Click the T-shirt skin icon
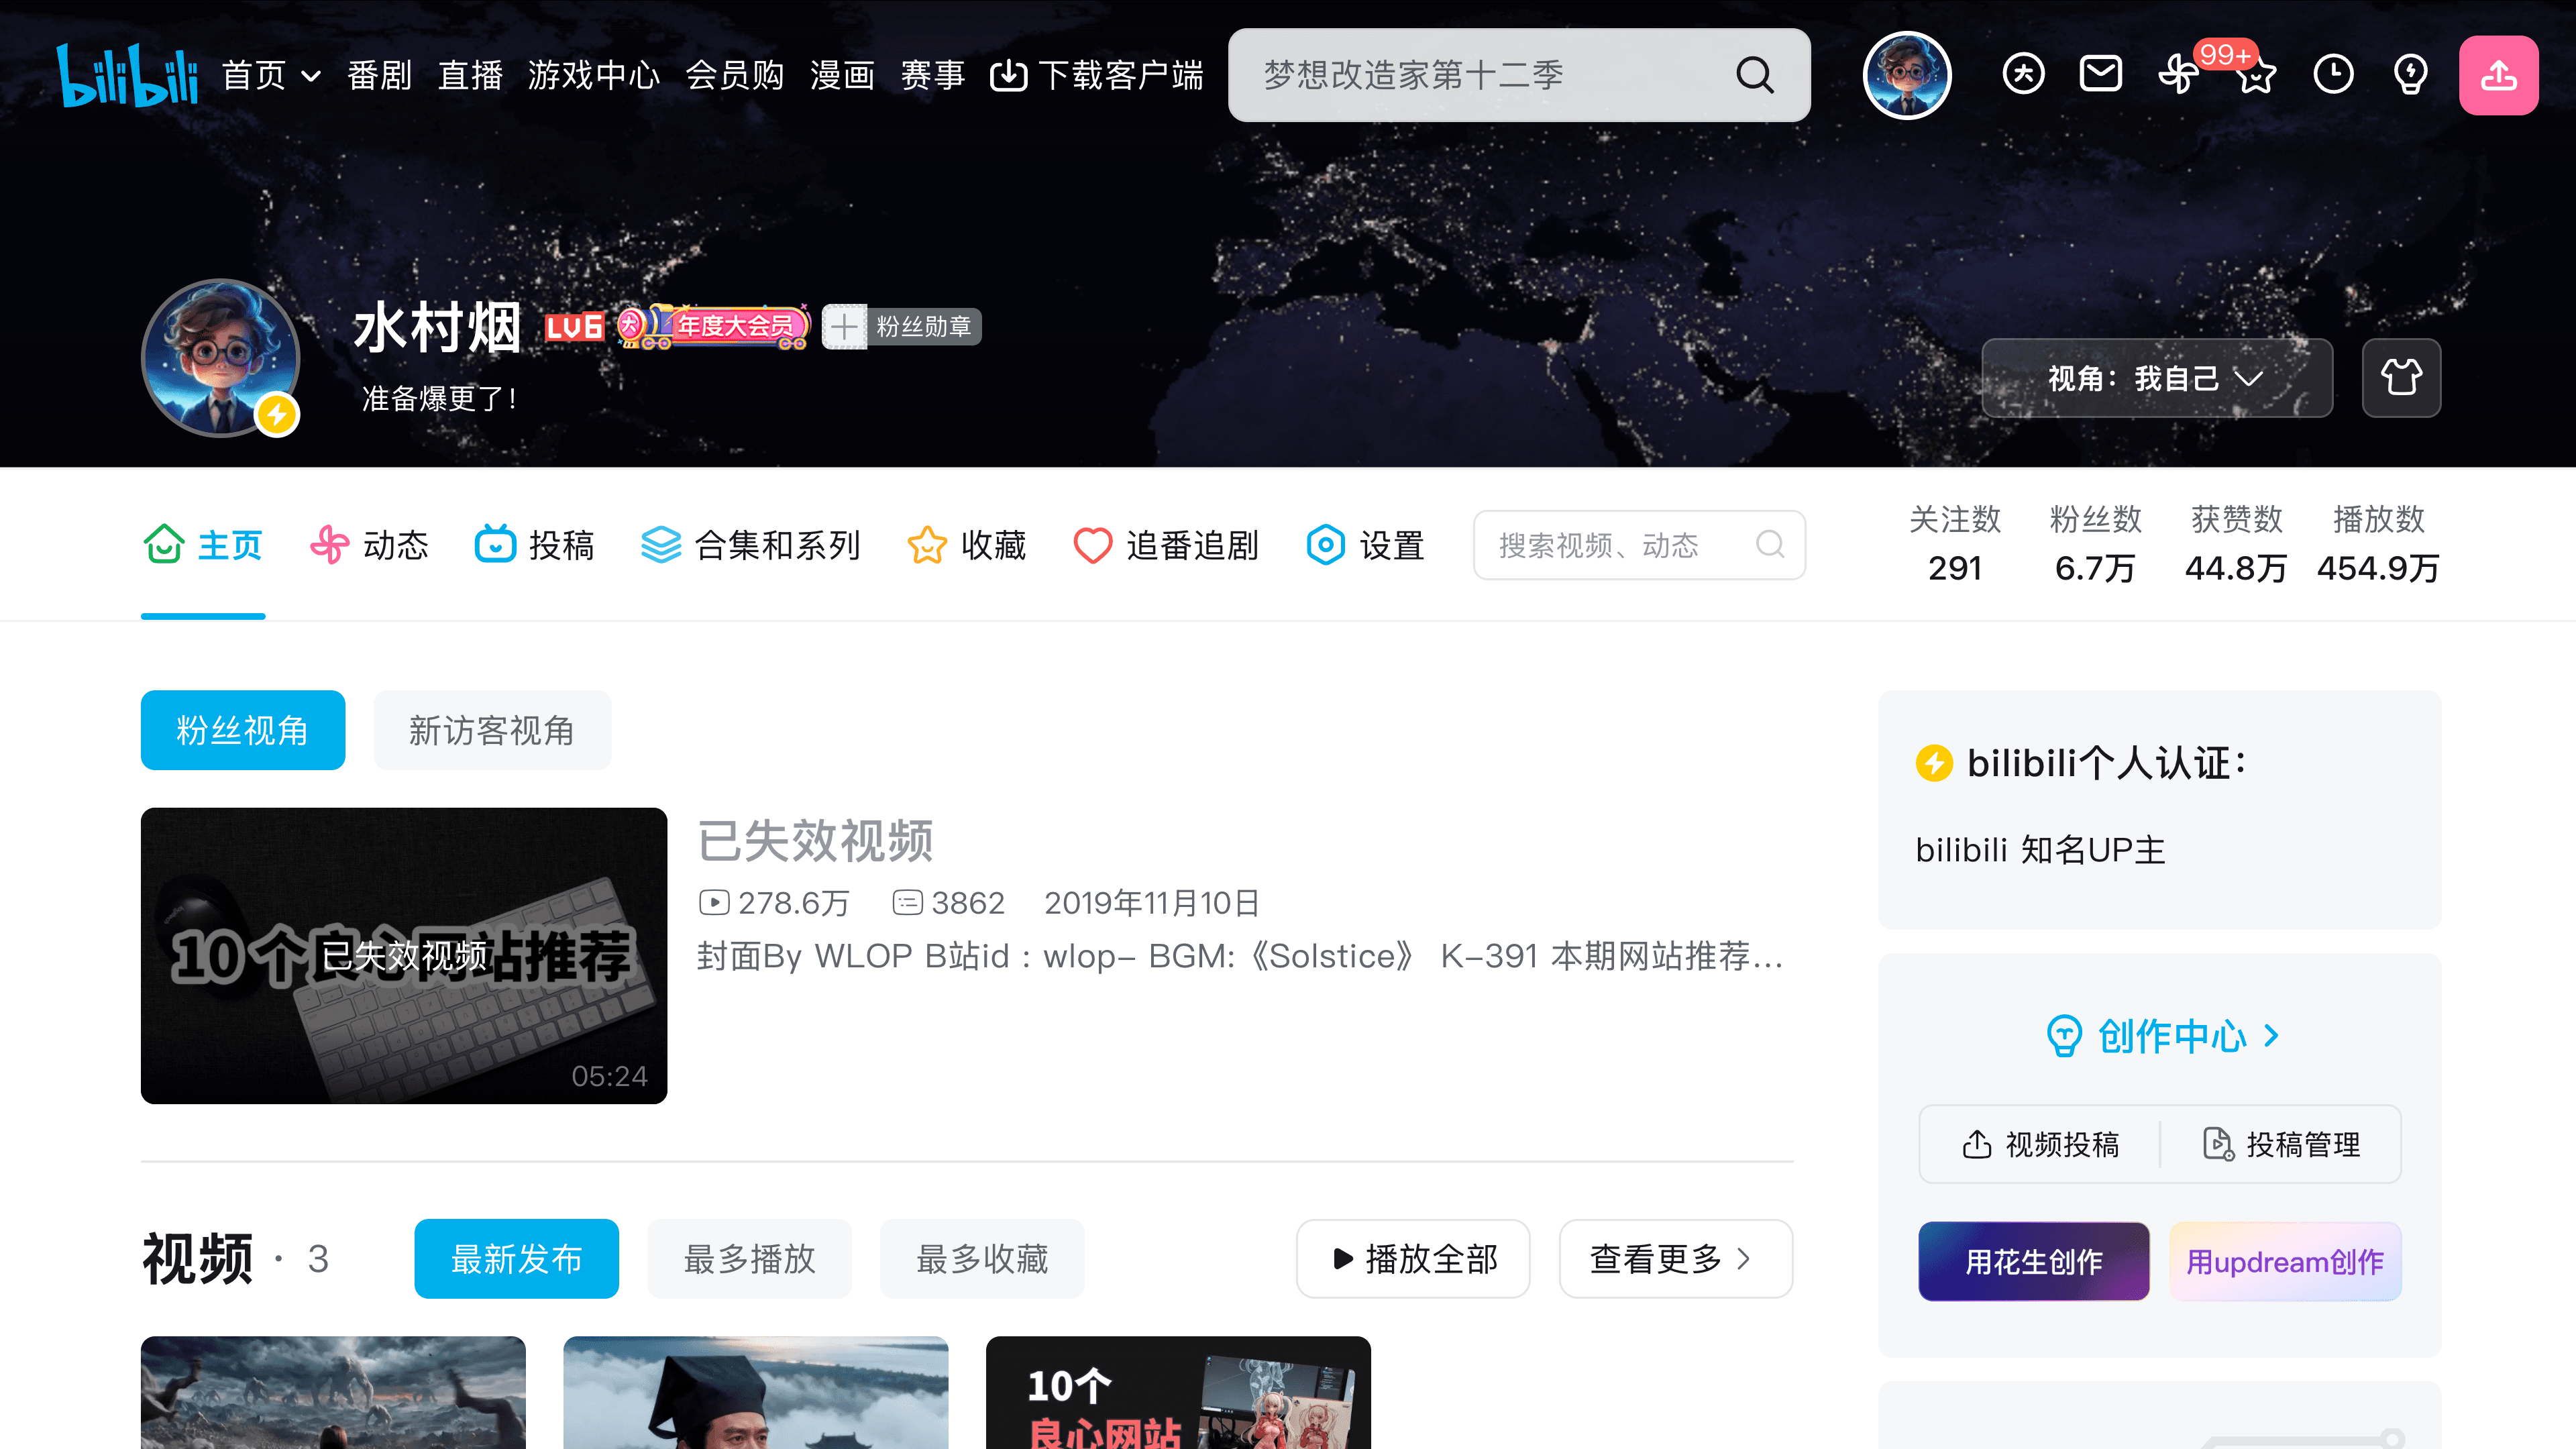This screenshot has width=2576, height=1449. pyautogui.click(x=2401, y=378)
